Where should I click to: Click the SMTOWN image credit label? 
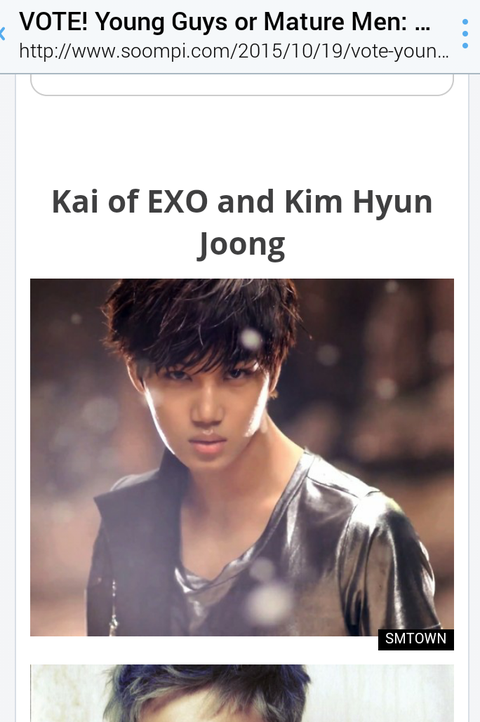[x=416, y=639]
